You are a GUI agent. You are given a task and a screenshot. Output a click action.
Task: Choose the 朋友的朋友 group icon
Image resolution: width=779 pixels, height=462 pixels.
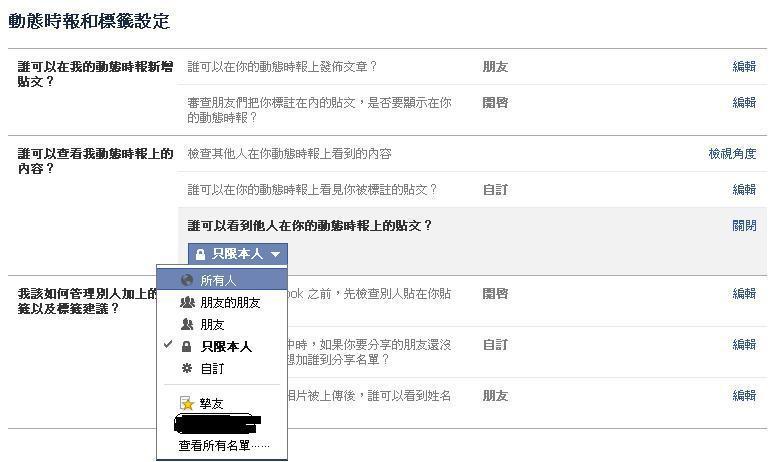coord(186,303)
